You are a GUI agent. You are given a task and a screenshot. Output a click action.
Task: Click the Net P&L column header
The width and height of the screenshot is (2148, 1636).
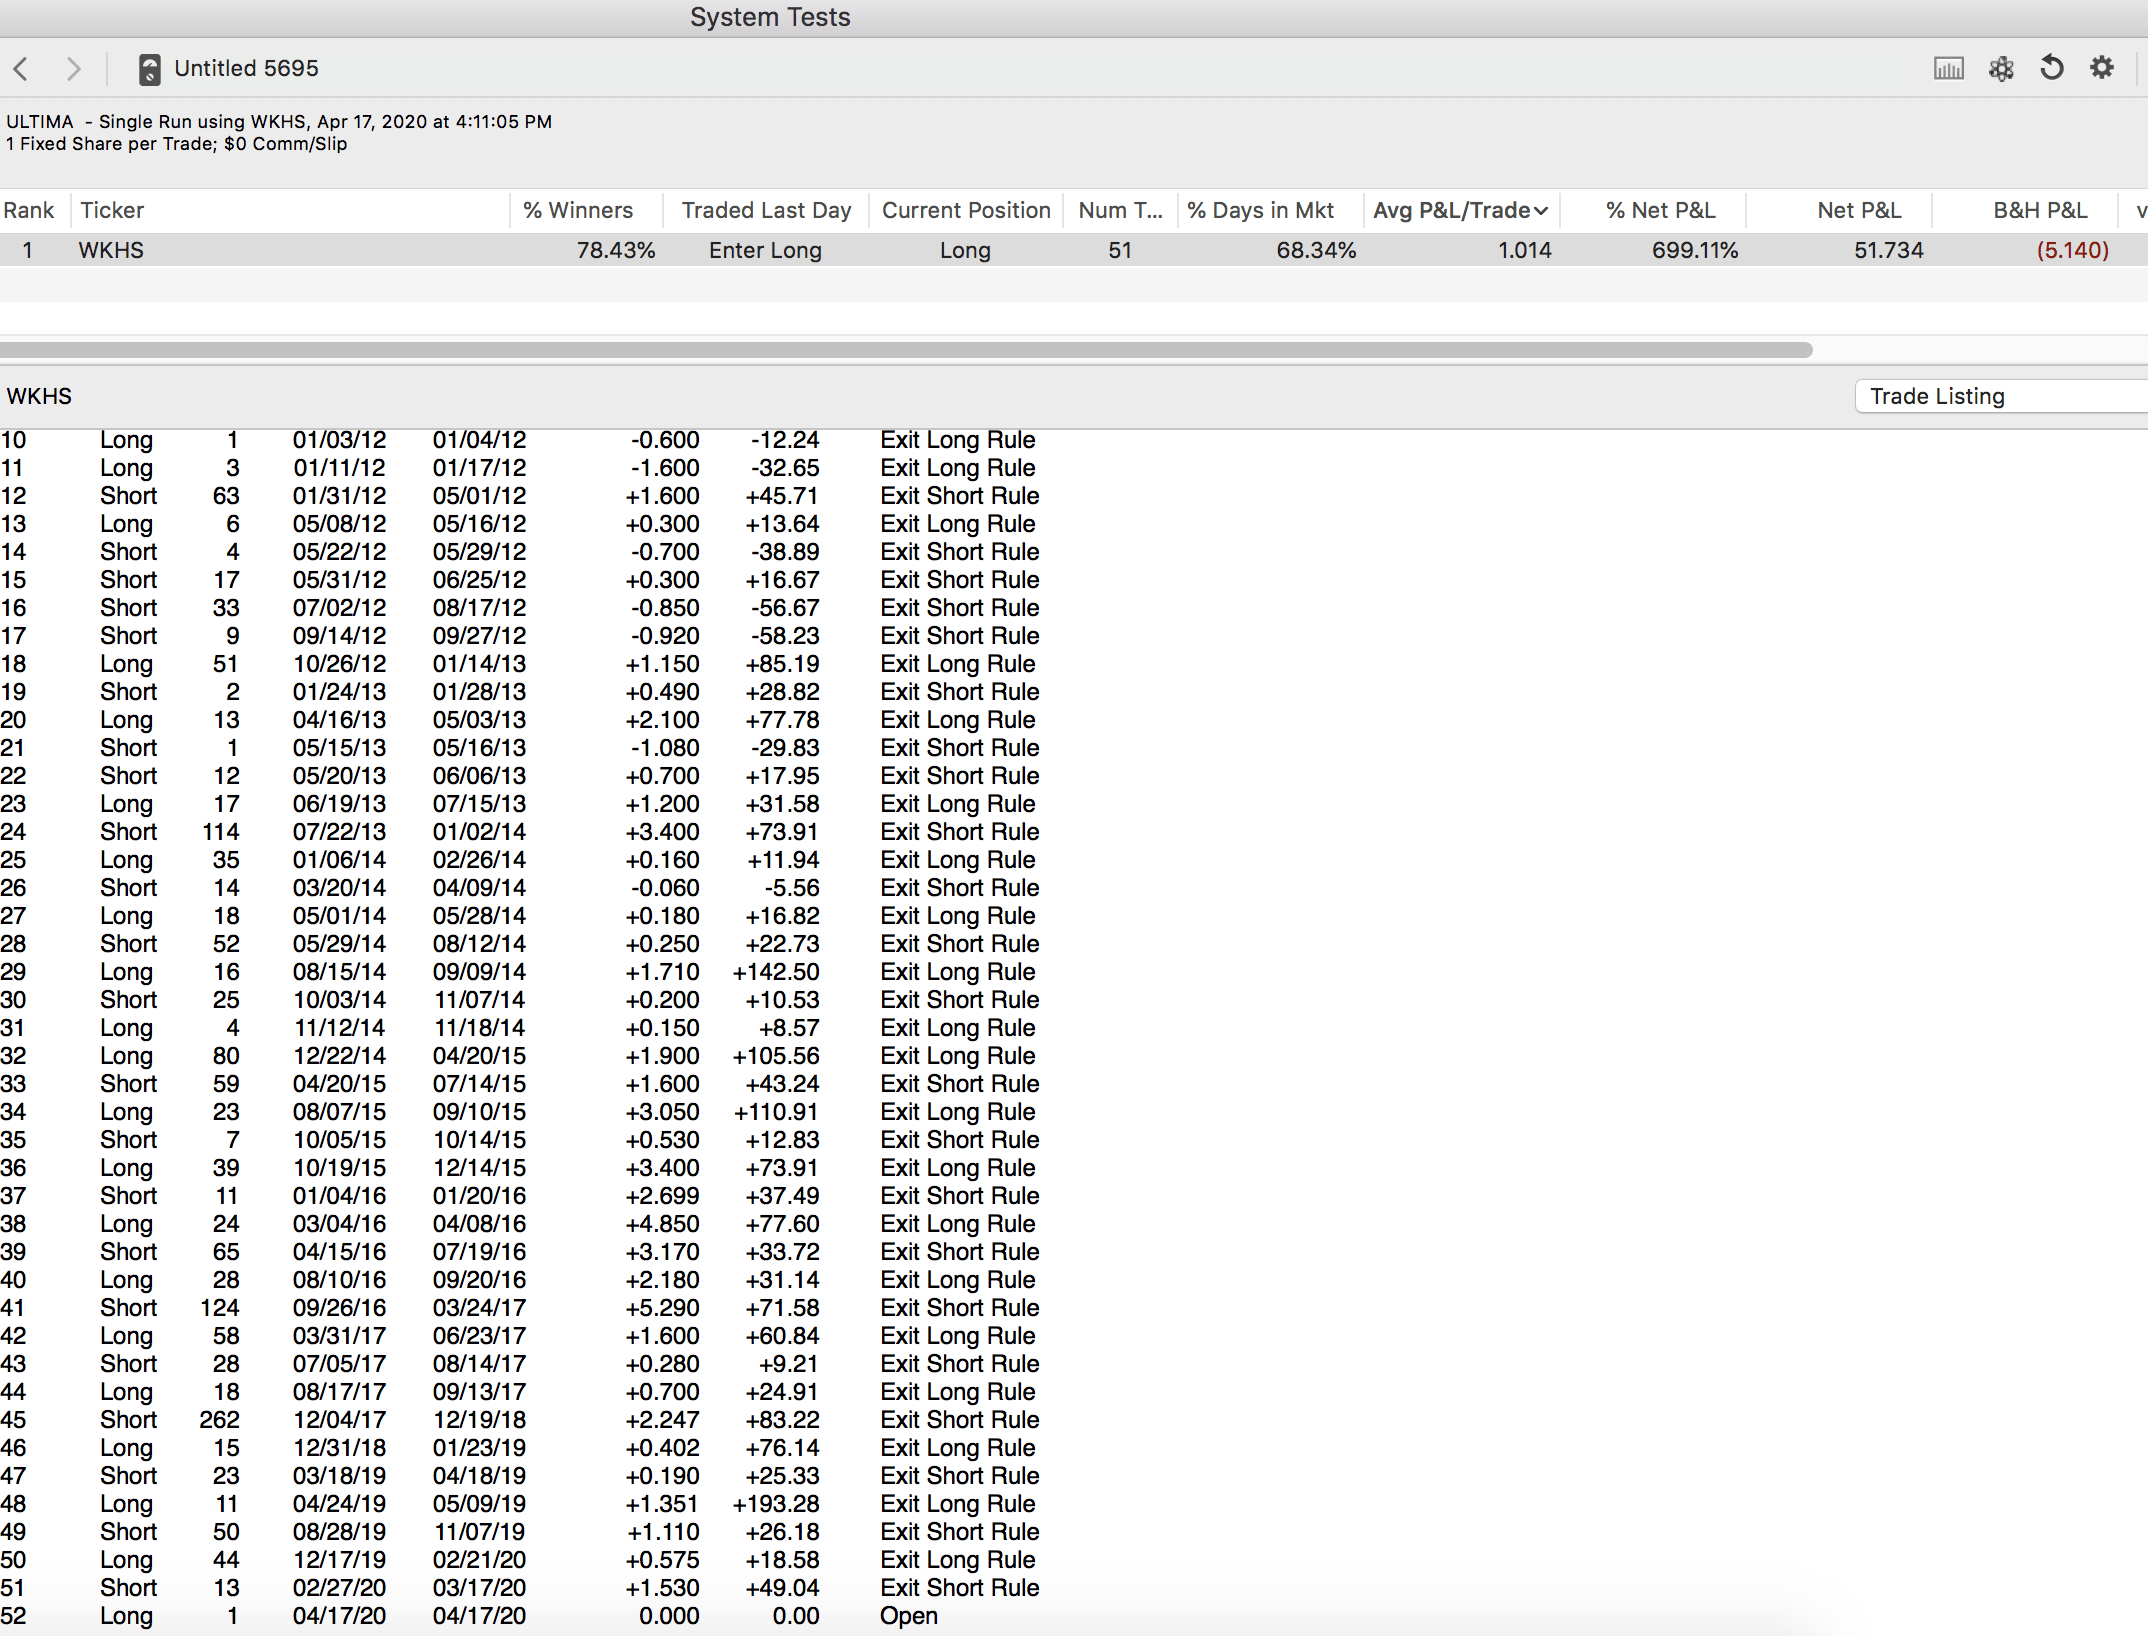1858,210
